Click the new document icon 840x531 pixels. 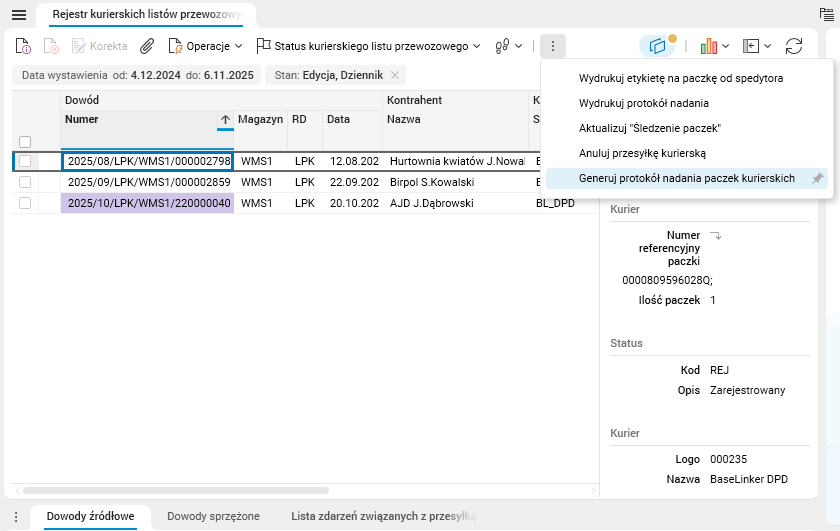click(x=24, y=46)
